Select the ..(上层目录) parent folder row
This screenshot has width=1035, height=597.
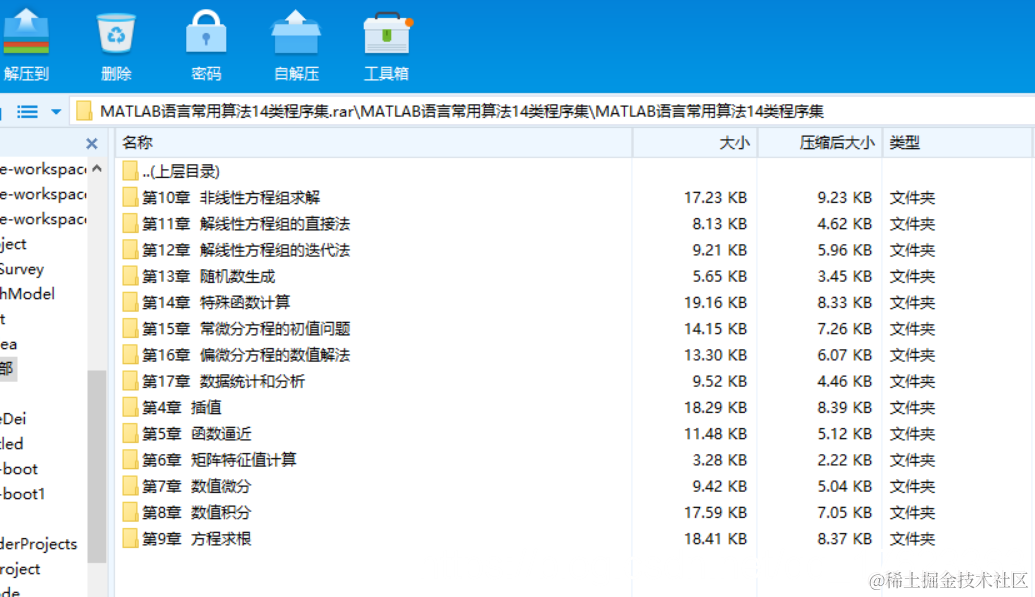pyautogui.click(x=574, y=172)
